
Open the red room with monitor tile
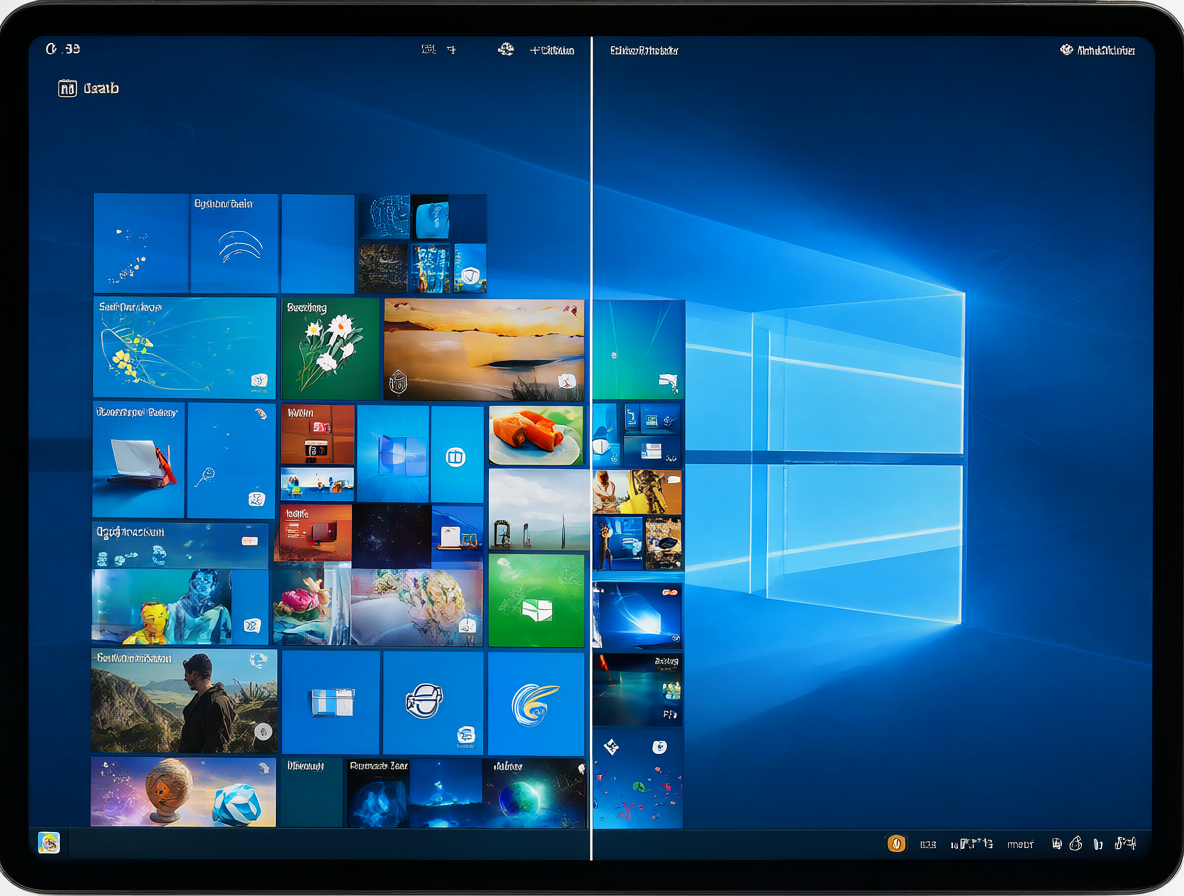coord(314,534)
